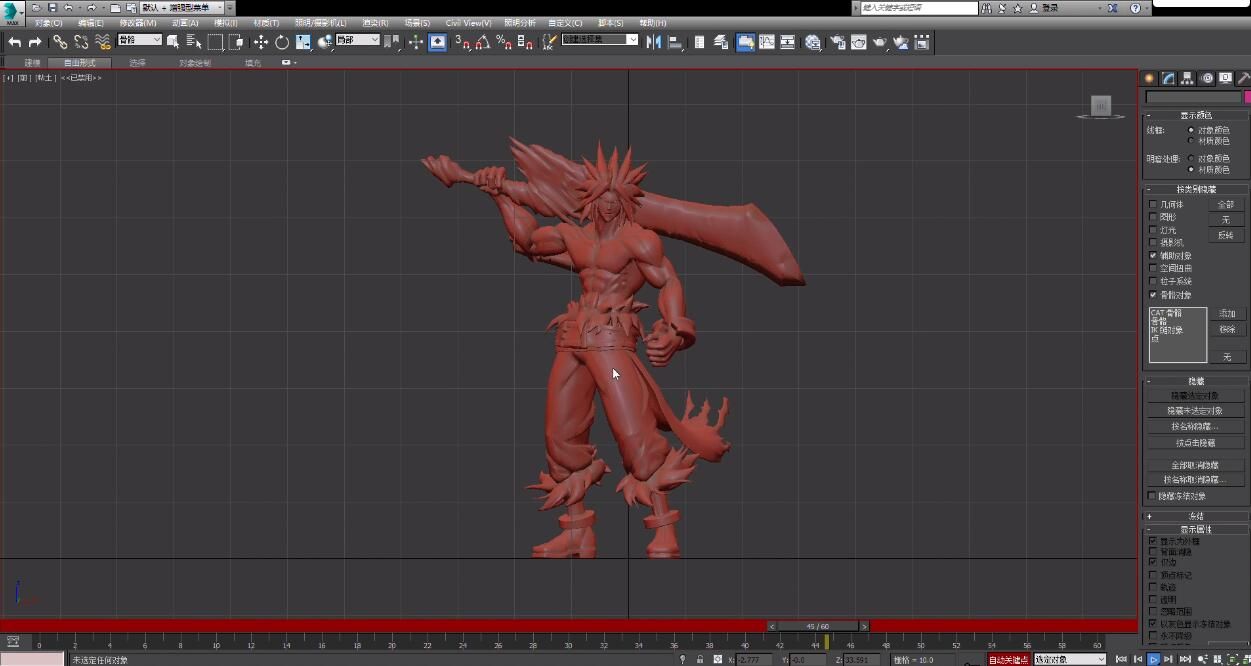The height and width of the screenshot is (666, 1251).
Task: Open the Render Setup teapot icon
Action: [x=837, y=42]
